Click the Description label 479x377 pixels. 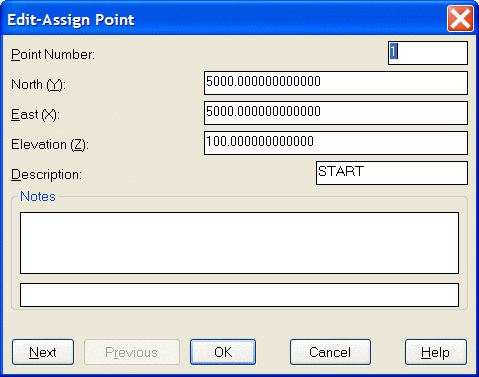pyautogui.click(x=46, y=175)
